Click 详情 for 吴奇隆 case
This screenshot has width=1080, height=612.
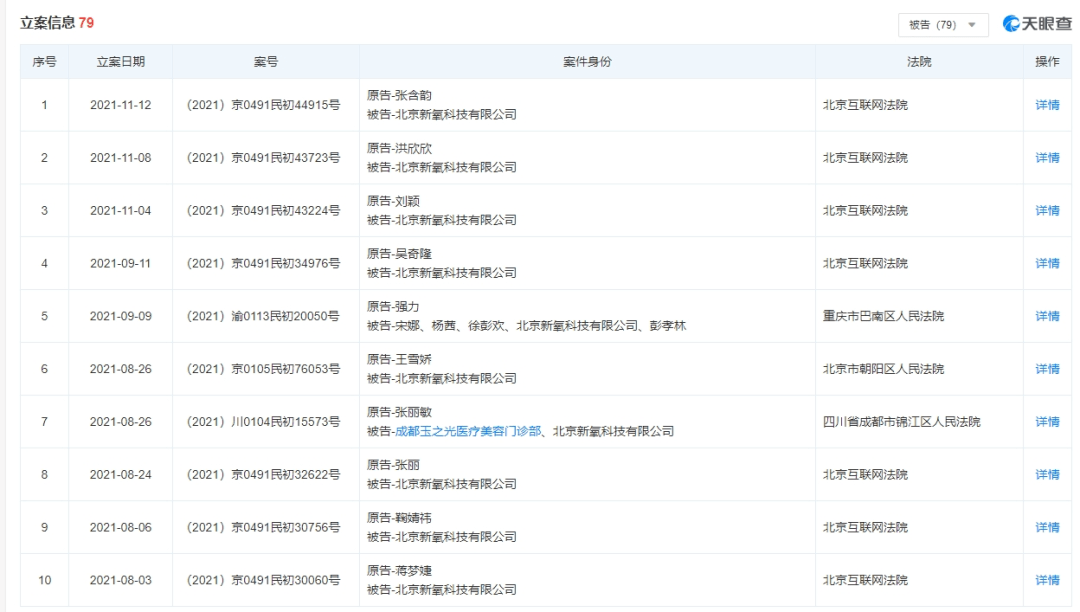[x=1047, y=264]
